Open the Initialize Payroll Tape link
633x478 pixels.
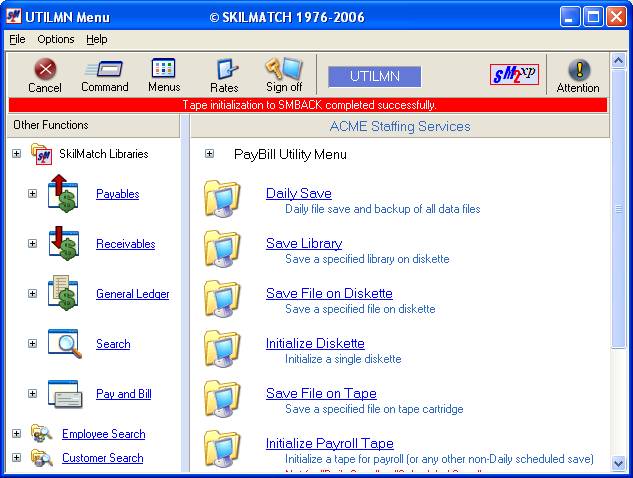coord(330,444)
